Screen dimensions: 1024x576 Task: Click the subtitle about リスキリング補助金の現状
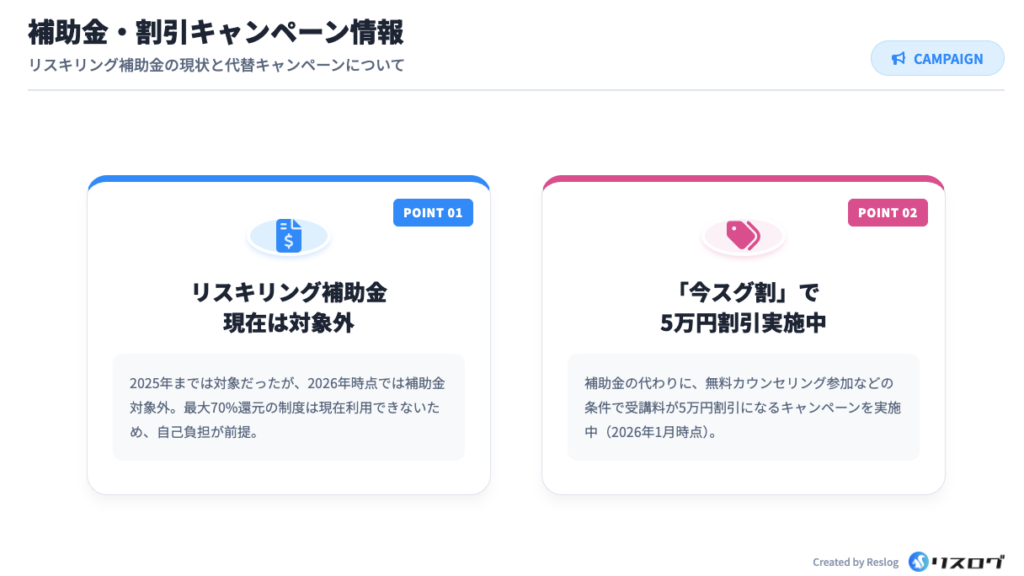click(216, 65)
